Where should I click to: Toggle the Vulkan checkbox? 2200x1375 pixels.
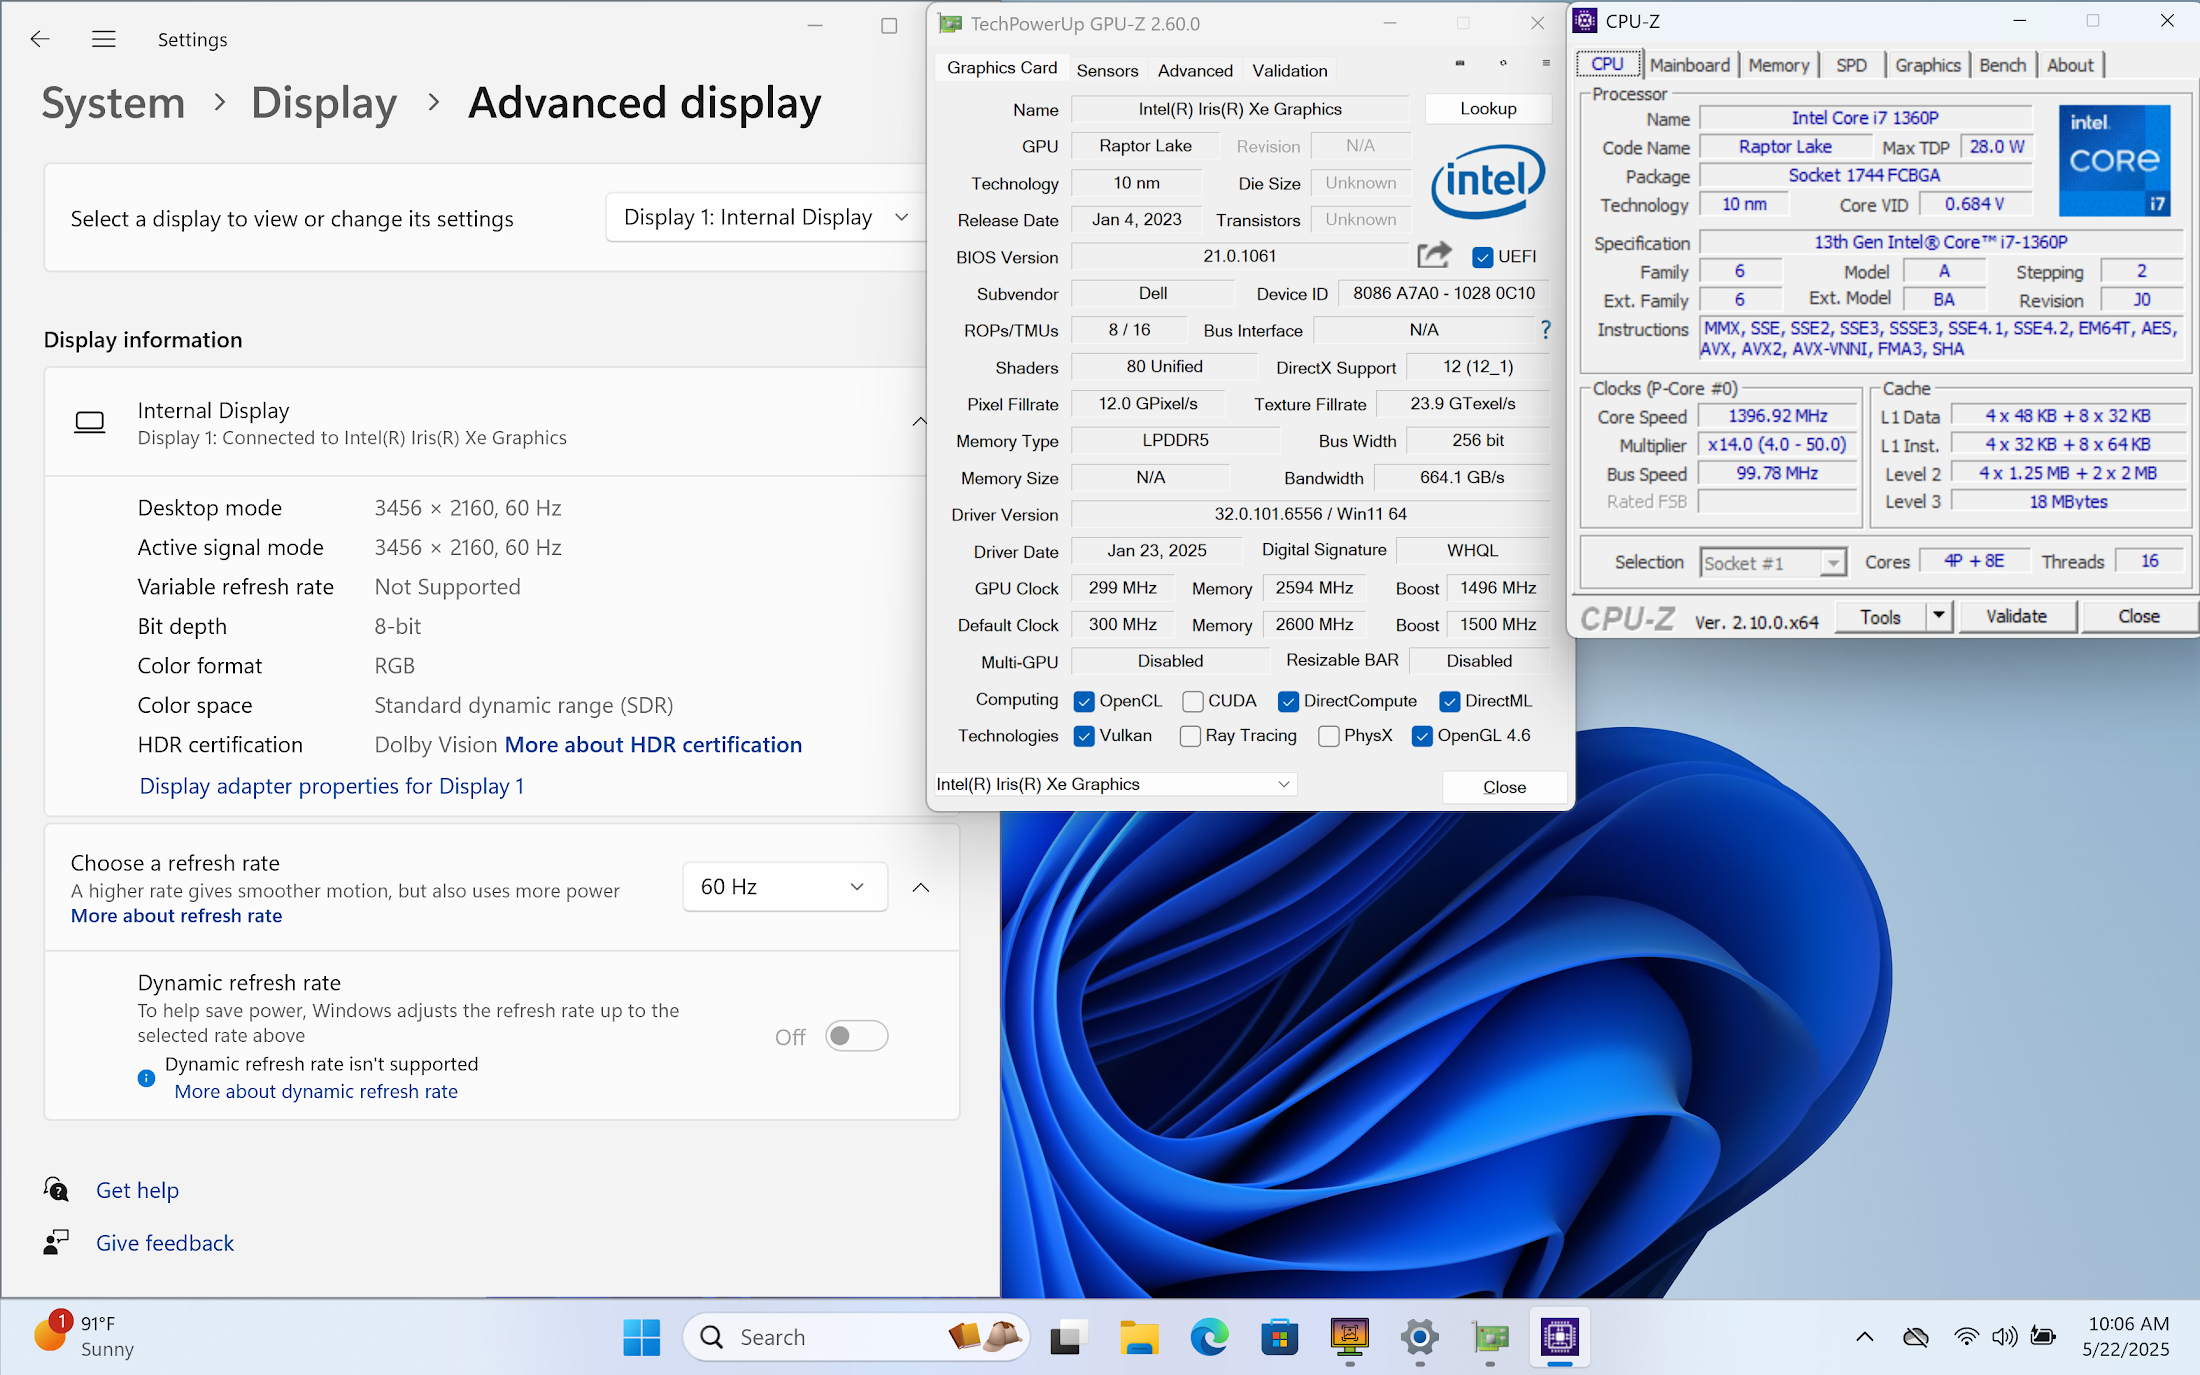point(1084,737)
